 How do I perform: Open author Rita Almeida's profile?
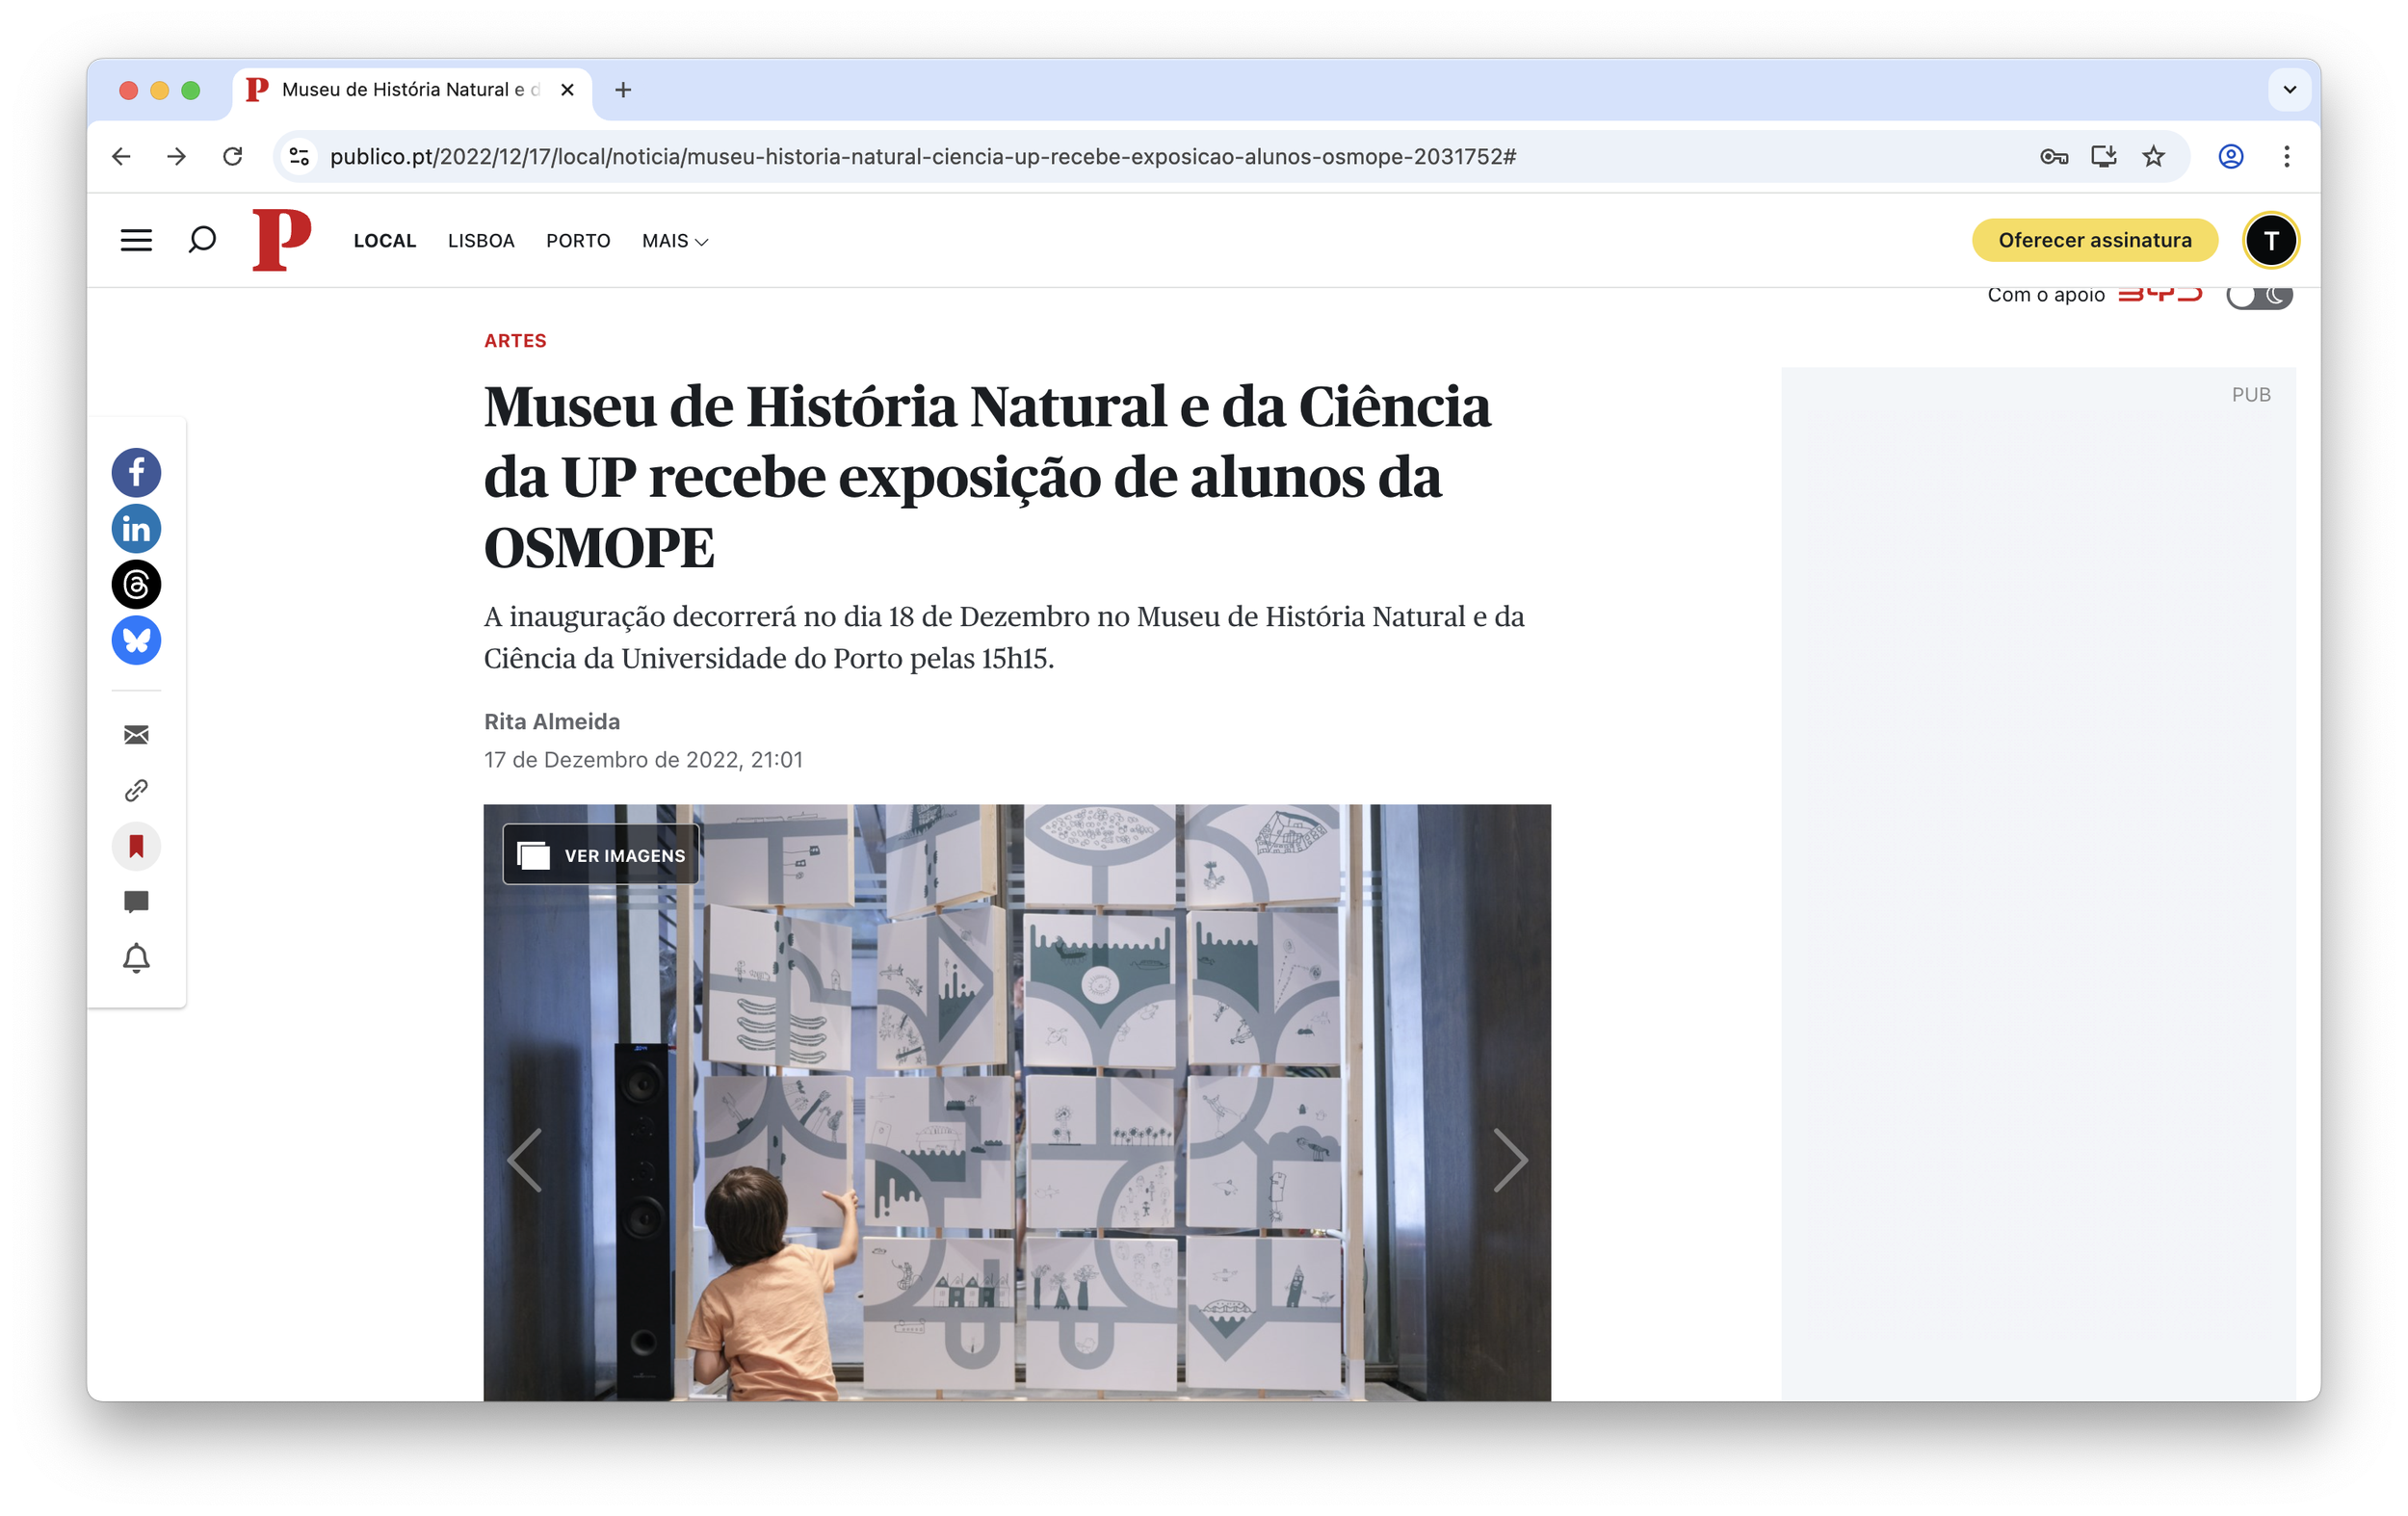[552, 721]
